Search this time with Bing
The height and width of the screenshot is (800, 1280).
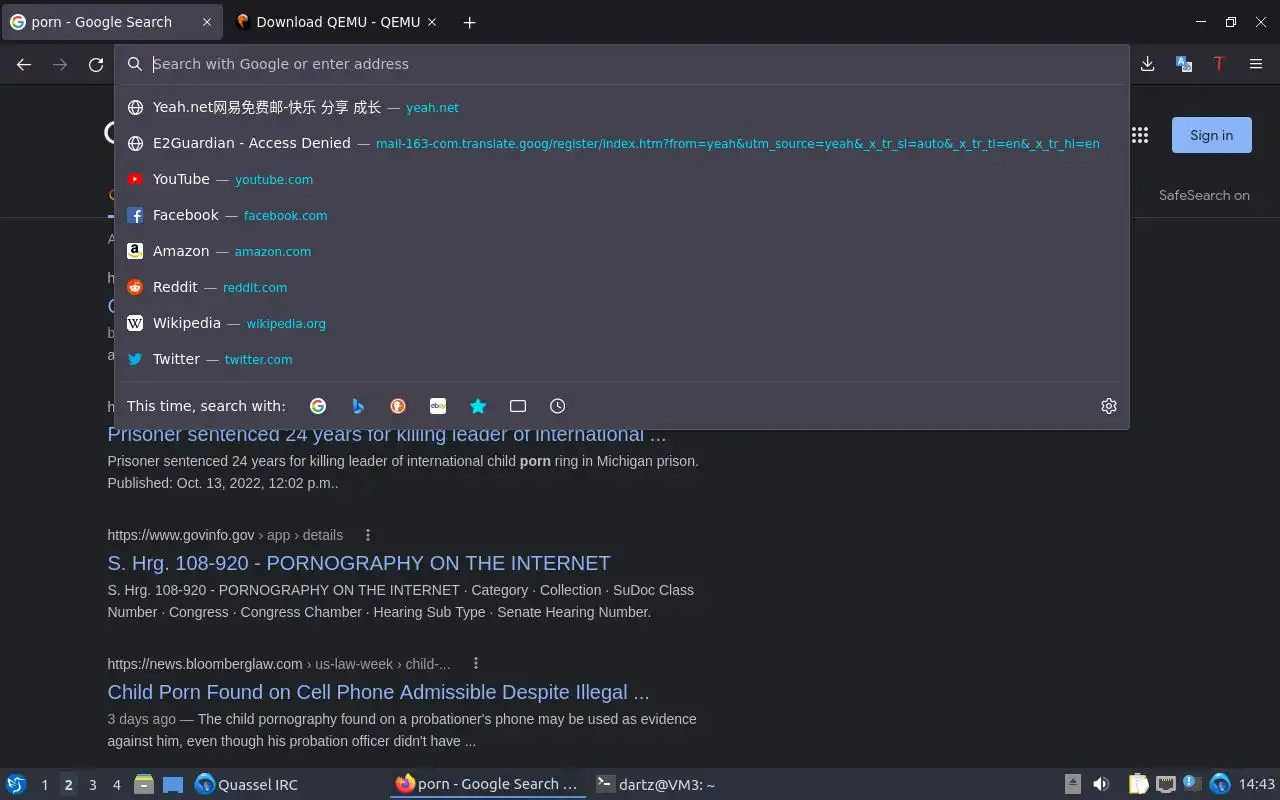pos(358,406)
